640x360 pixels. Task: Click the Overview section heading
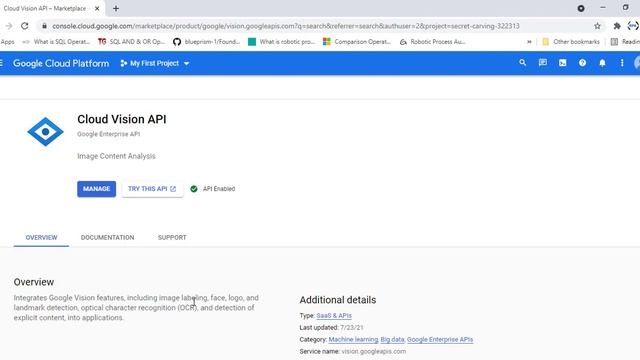34,282
